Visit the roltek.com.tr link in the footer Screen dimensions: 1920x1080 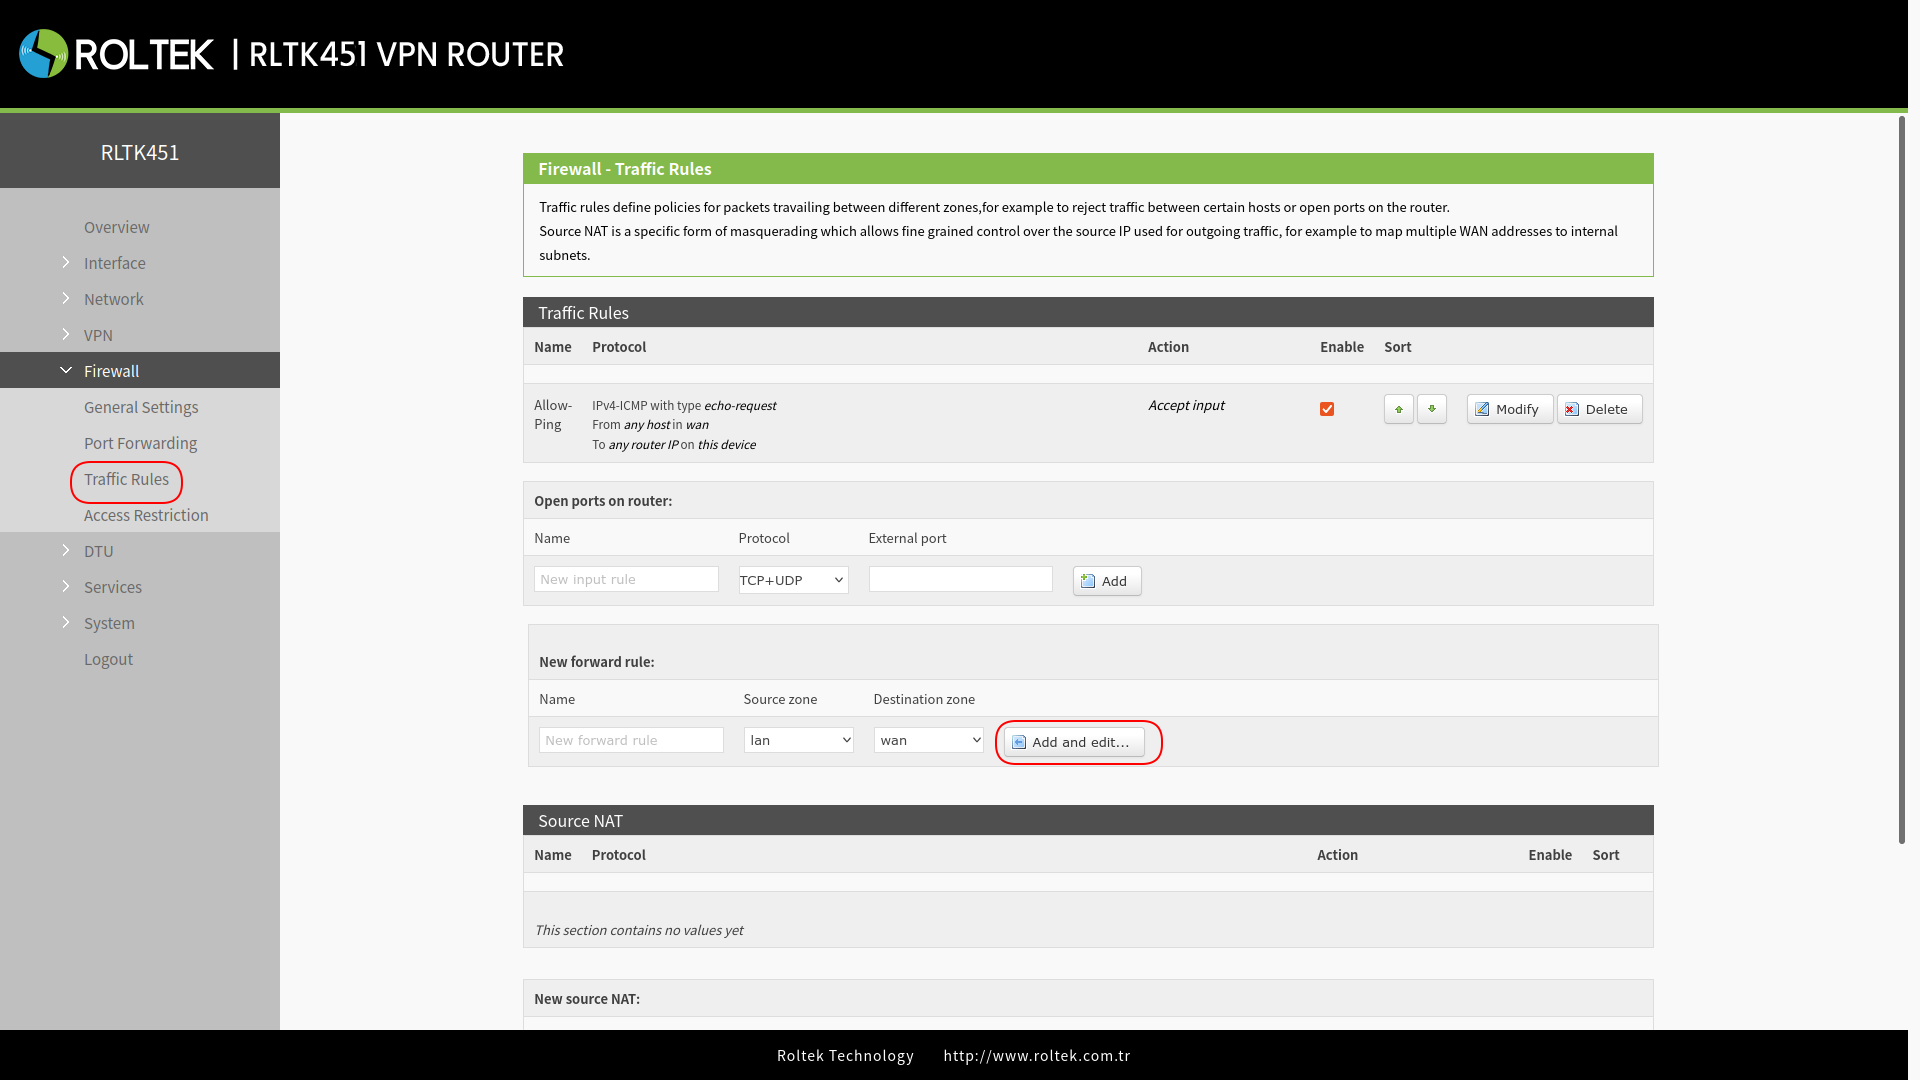[x=1037, y=1055]
